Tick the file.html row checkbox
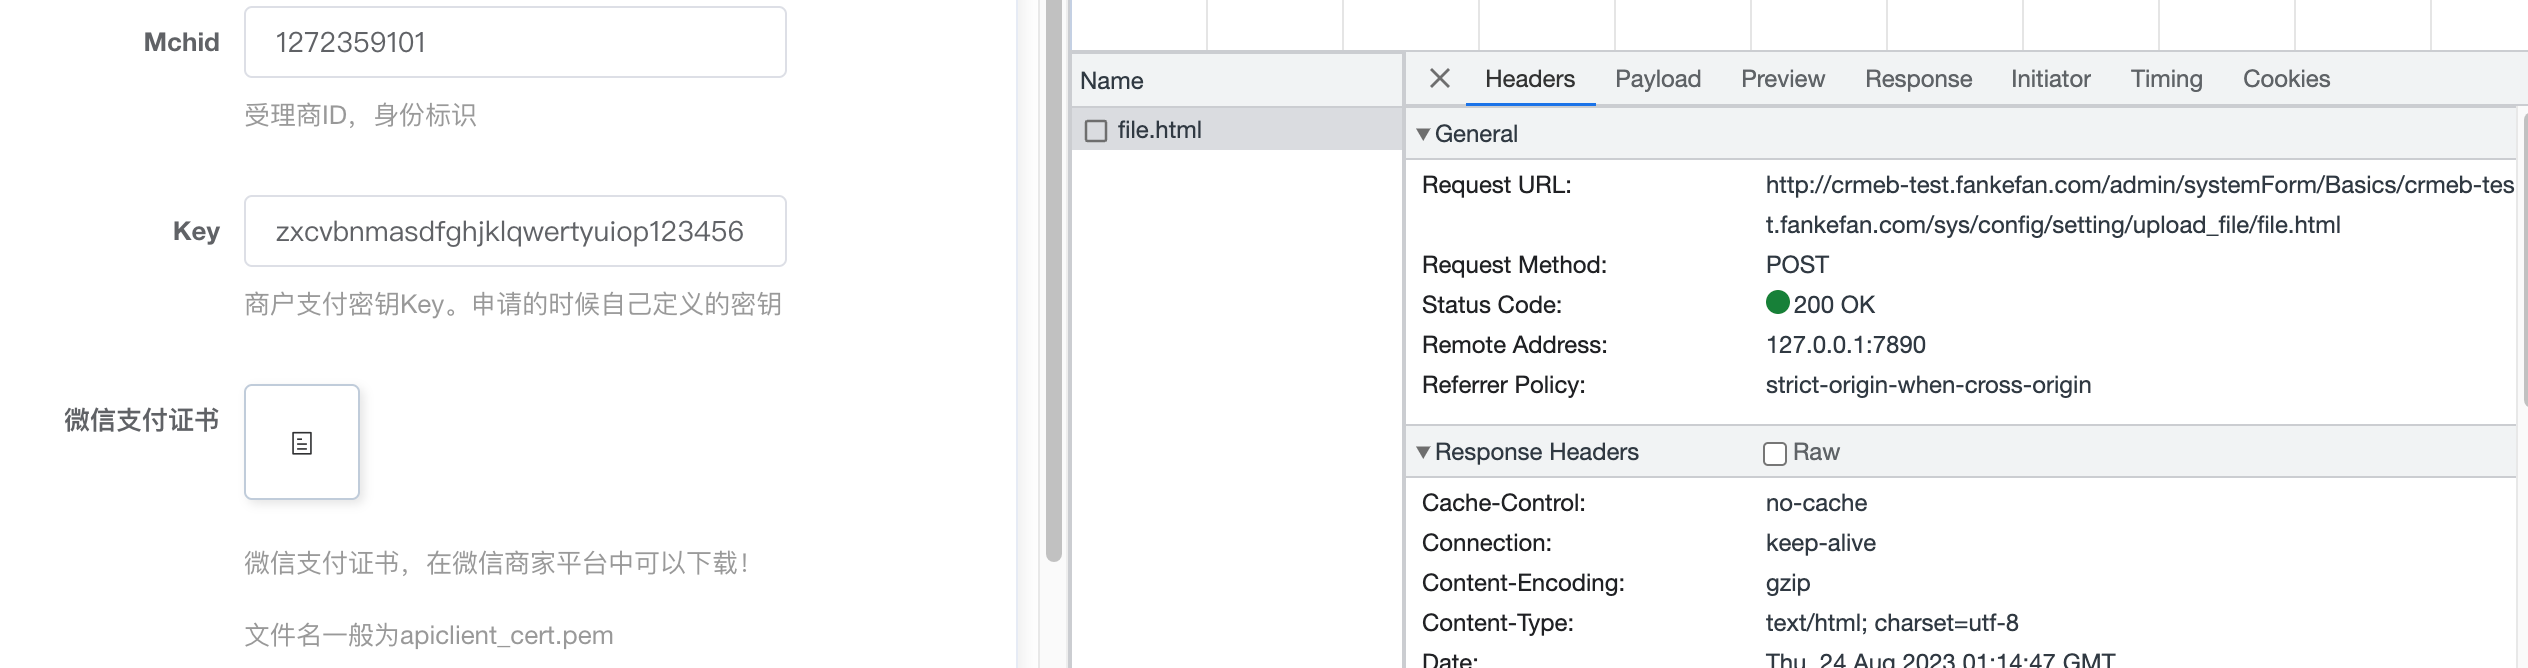 point(1096,131)
